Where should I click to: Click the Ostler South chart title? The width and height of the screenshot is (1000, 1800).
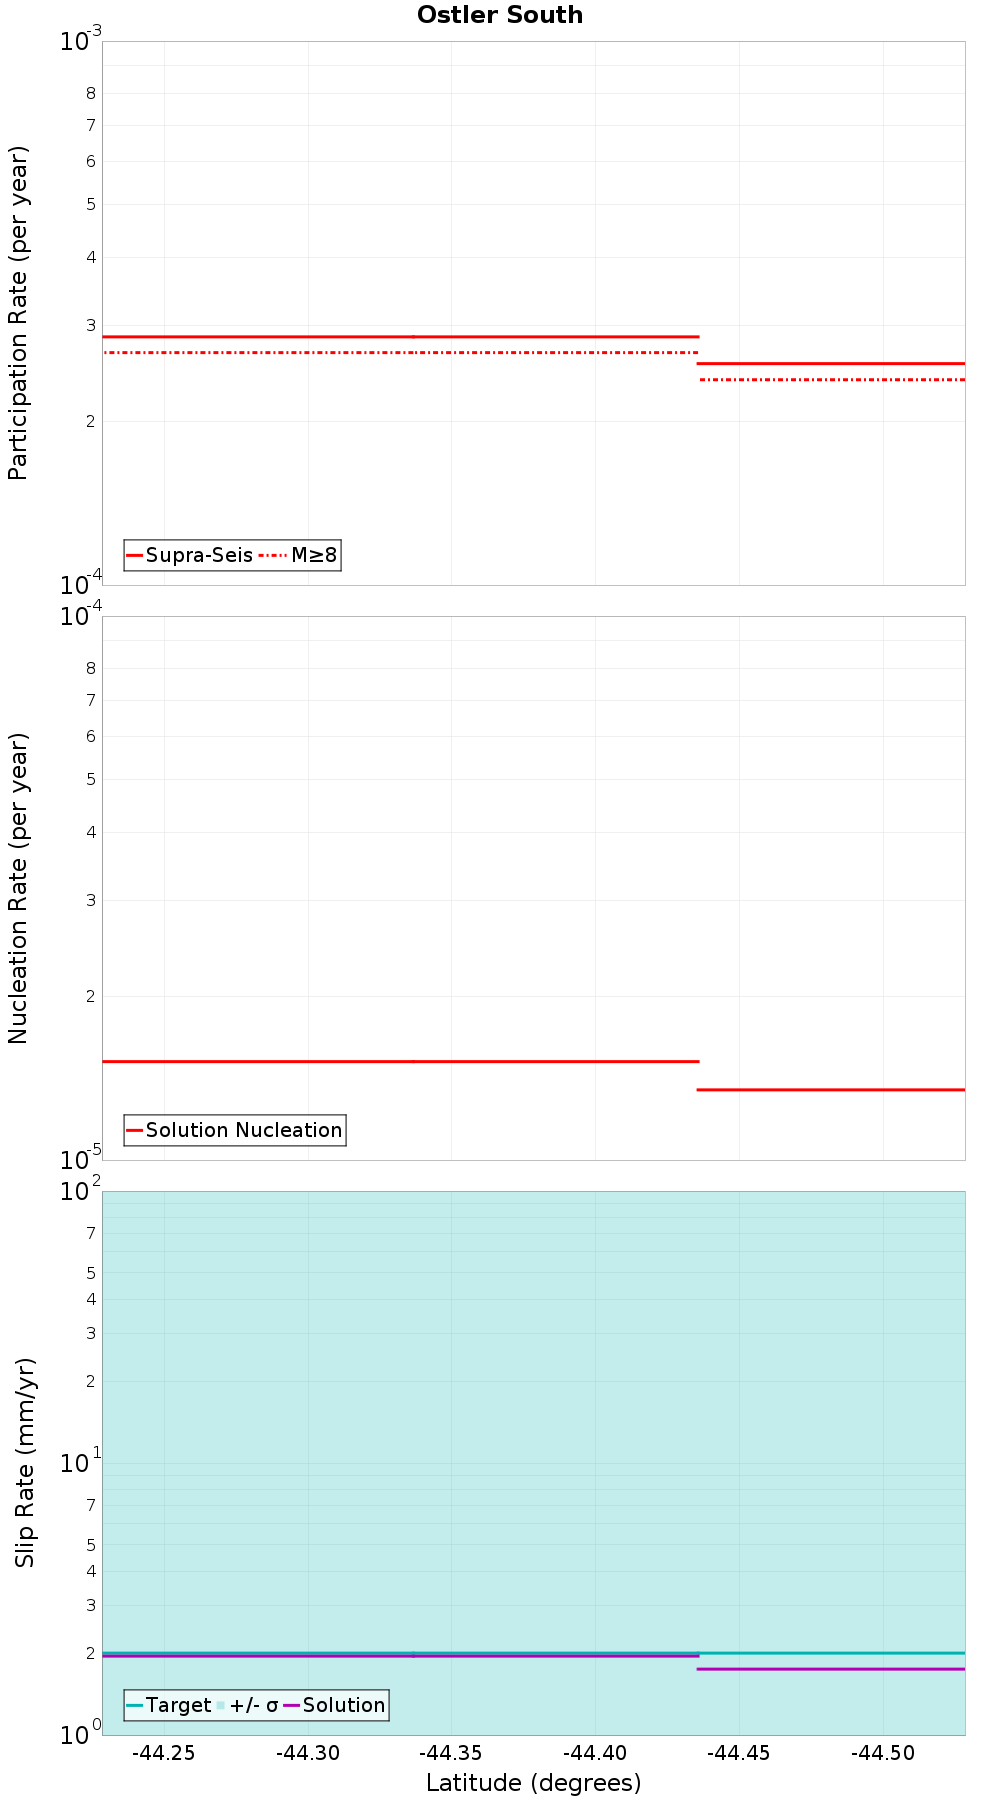[500, 15]
